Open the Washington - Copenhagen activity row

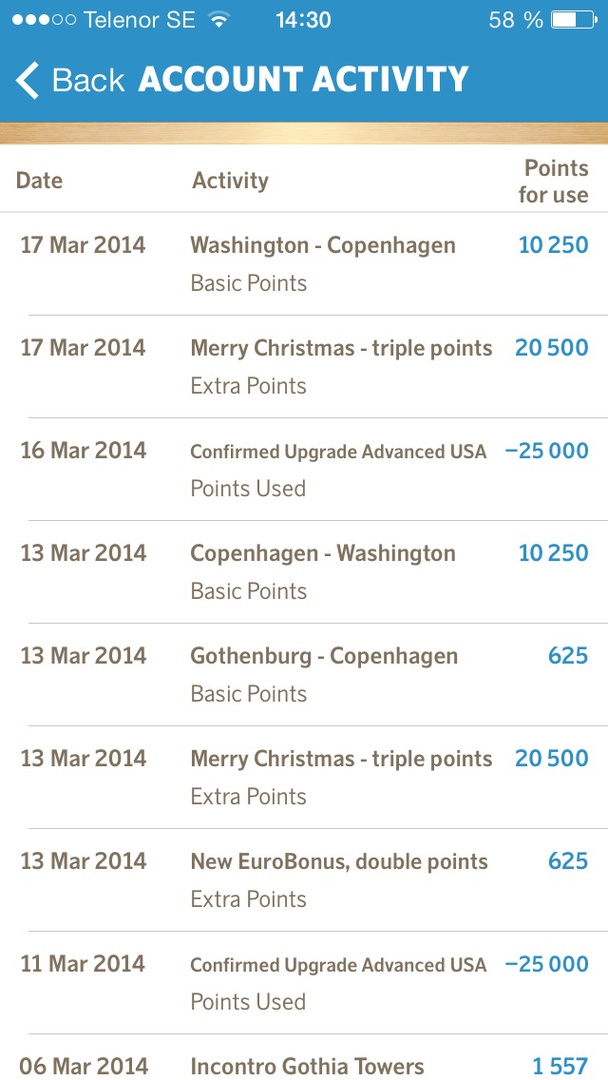coord(322,246)
